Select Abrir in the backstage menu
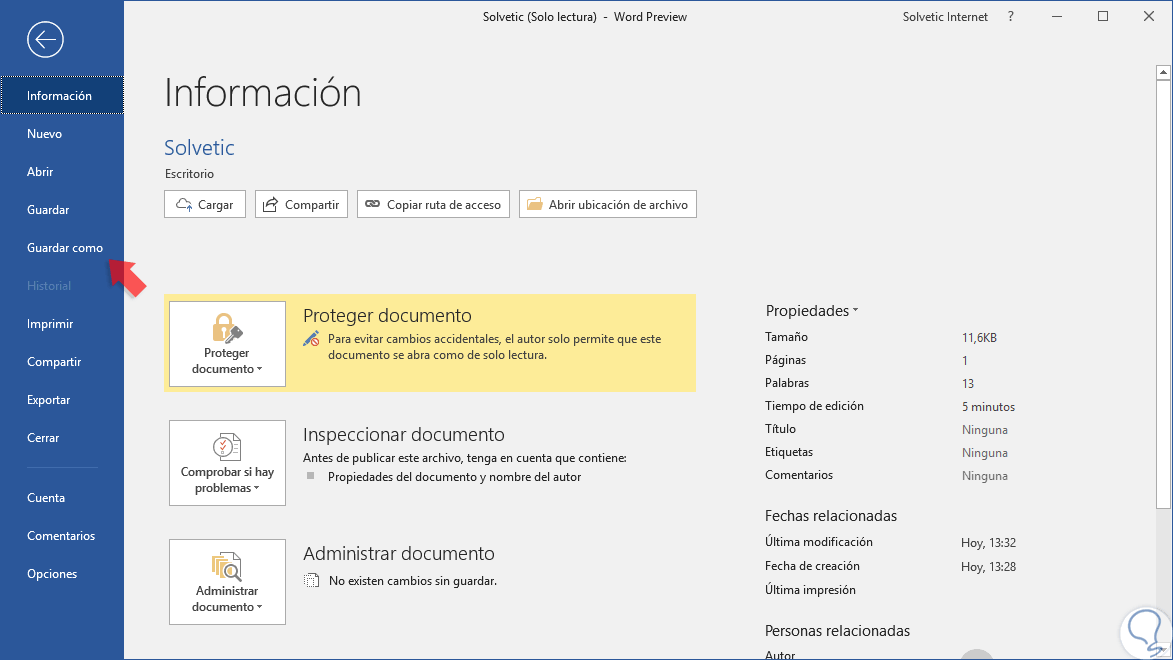The width and height of the screenshot is (1173, 660). tap(62, 172)
